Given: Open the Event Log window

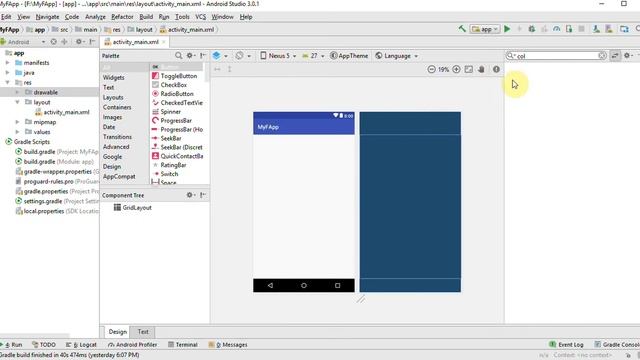Looking at the screenshot, I should point(566,344).
